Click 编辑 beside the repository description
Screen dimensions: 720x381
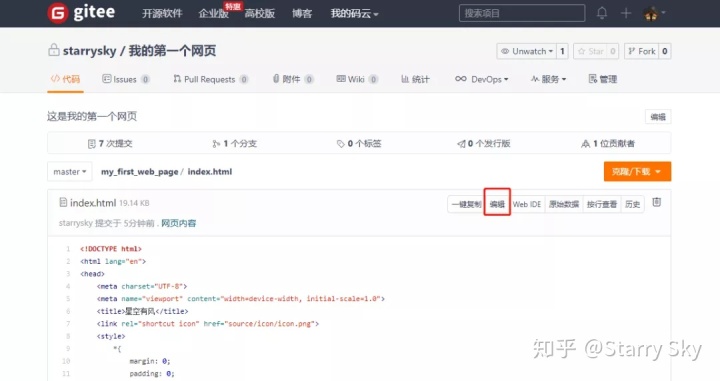point(658,117)
